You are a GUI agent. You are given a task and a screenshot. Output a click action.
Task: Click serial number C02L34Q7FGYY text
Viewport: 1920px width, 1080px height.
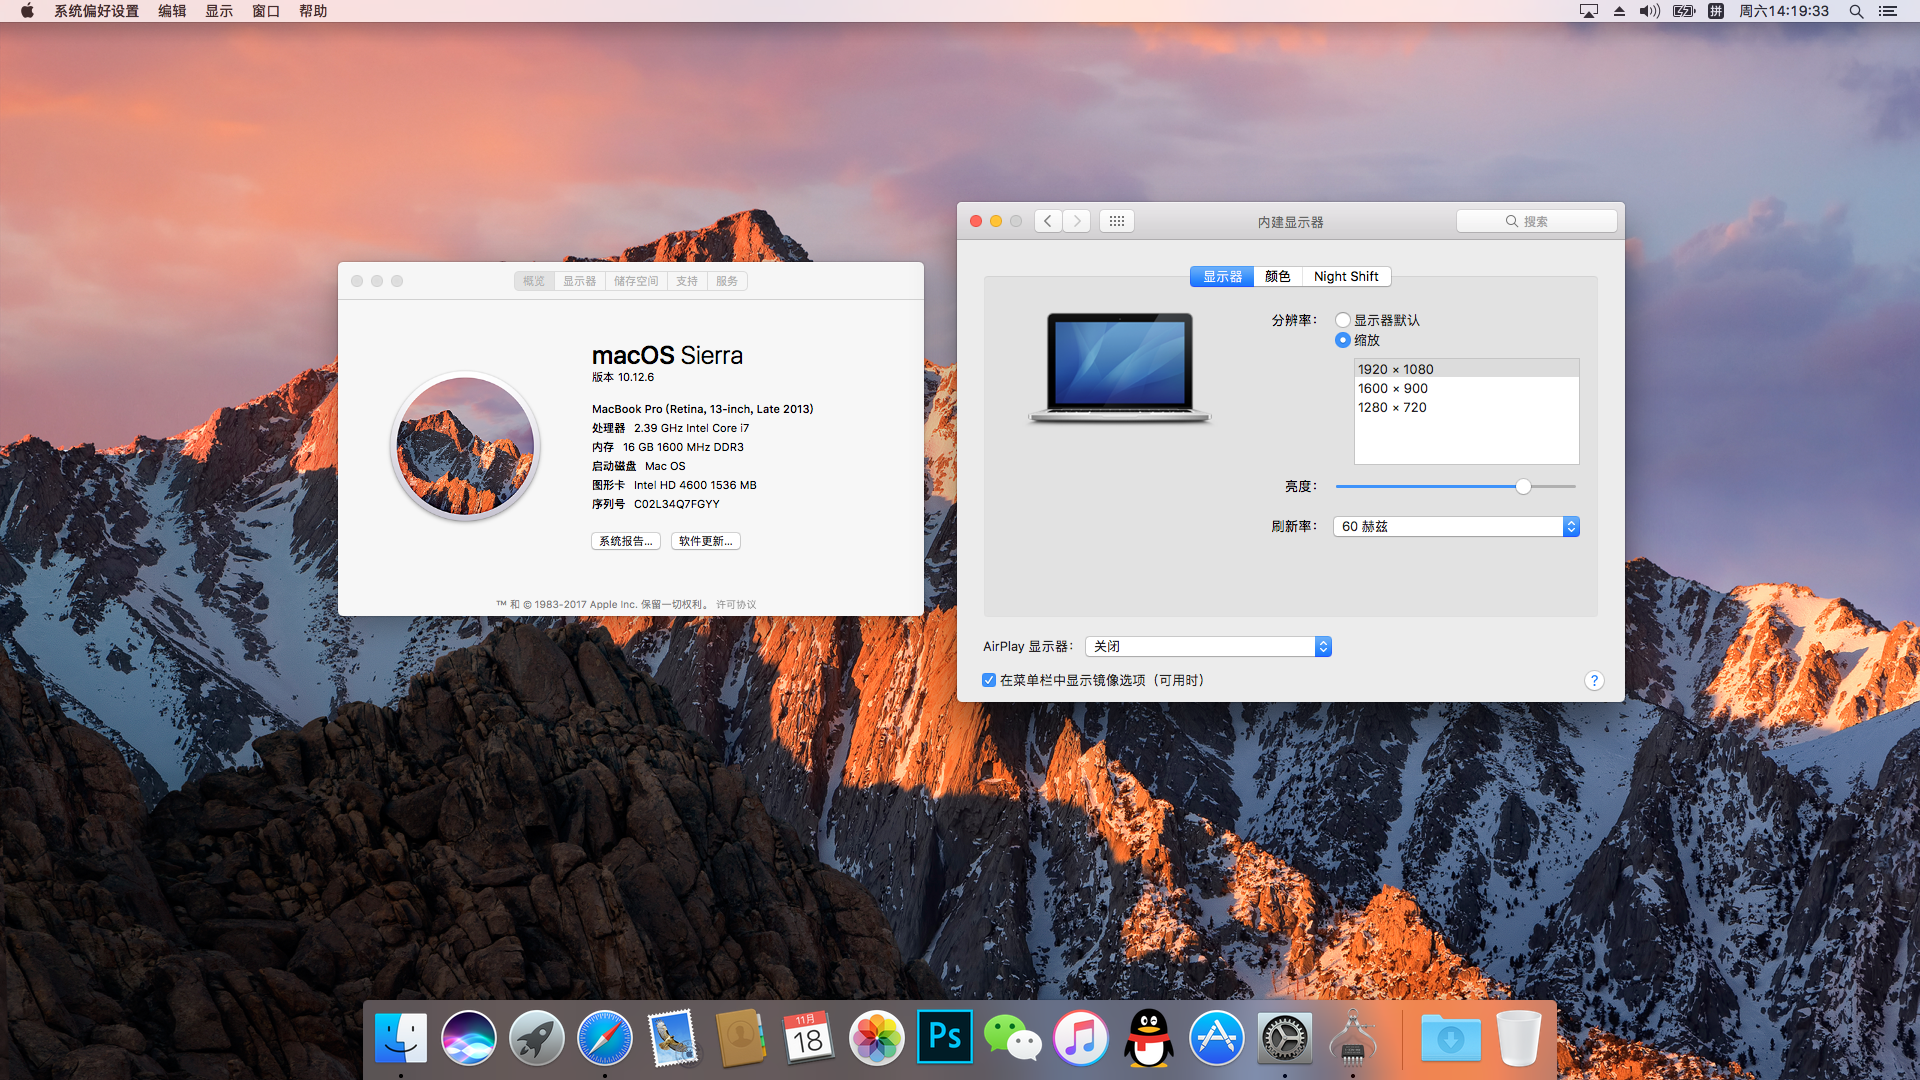(x=677, y=504)
